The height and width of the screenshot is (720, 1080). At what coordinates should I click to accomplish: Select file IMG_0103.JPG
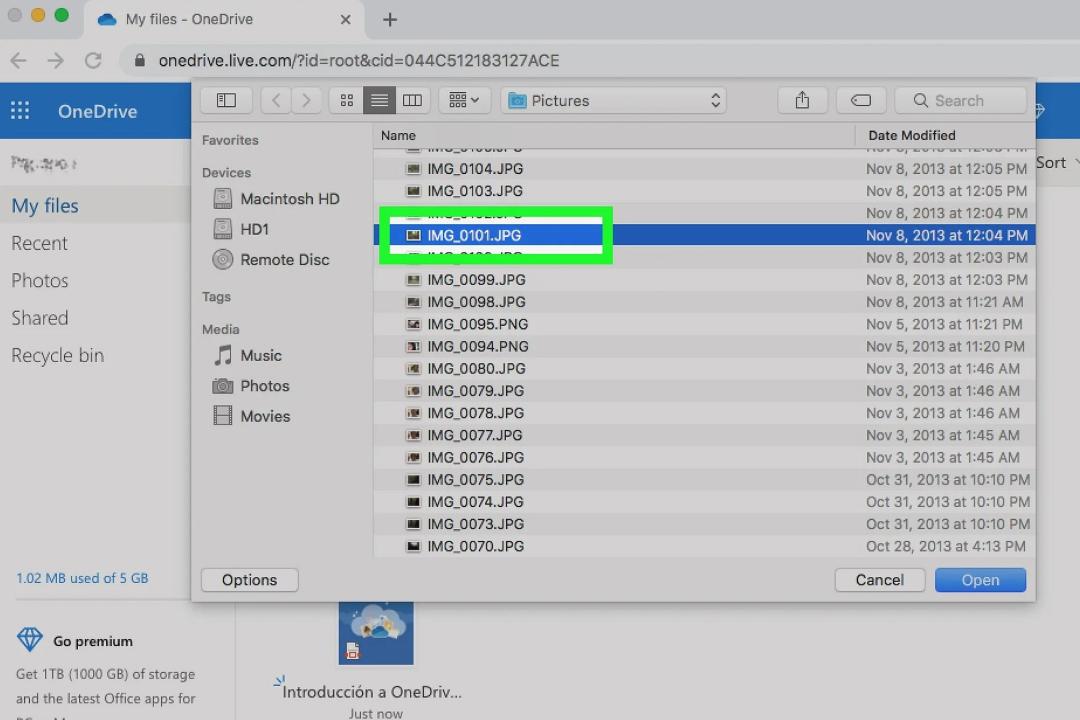(704, 191)
